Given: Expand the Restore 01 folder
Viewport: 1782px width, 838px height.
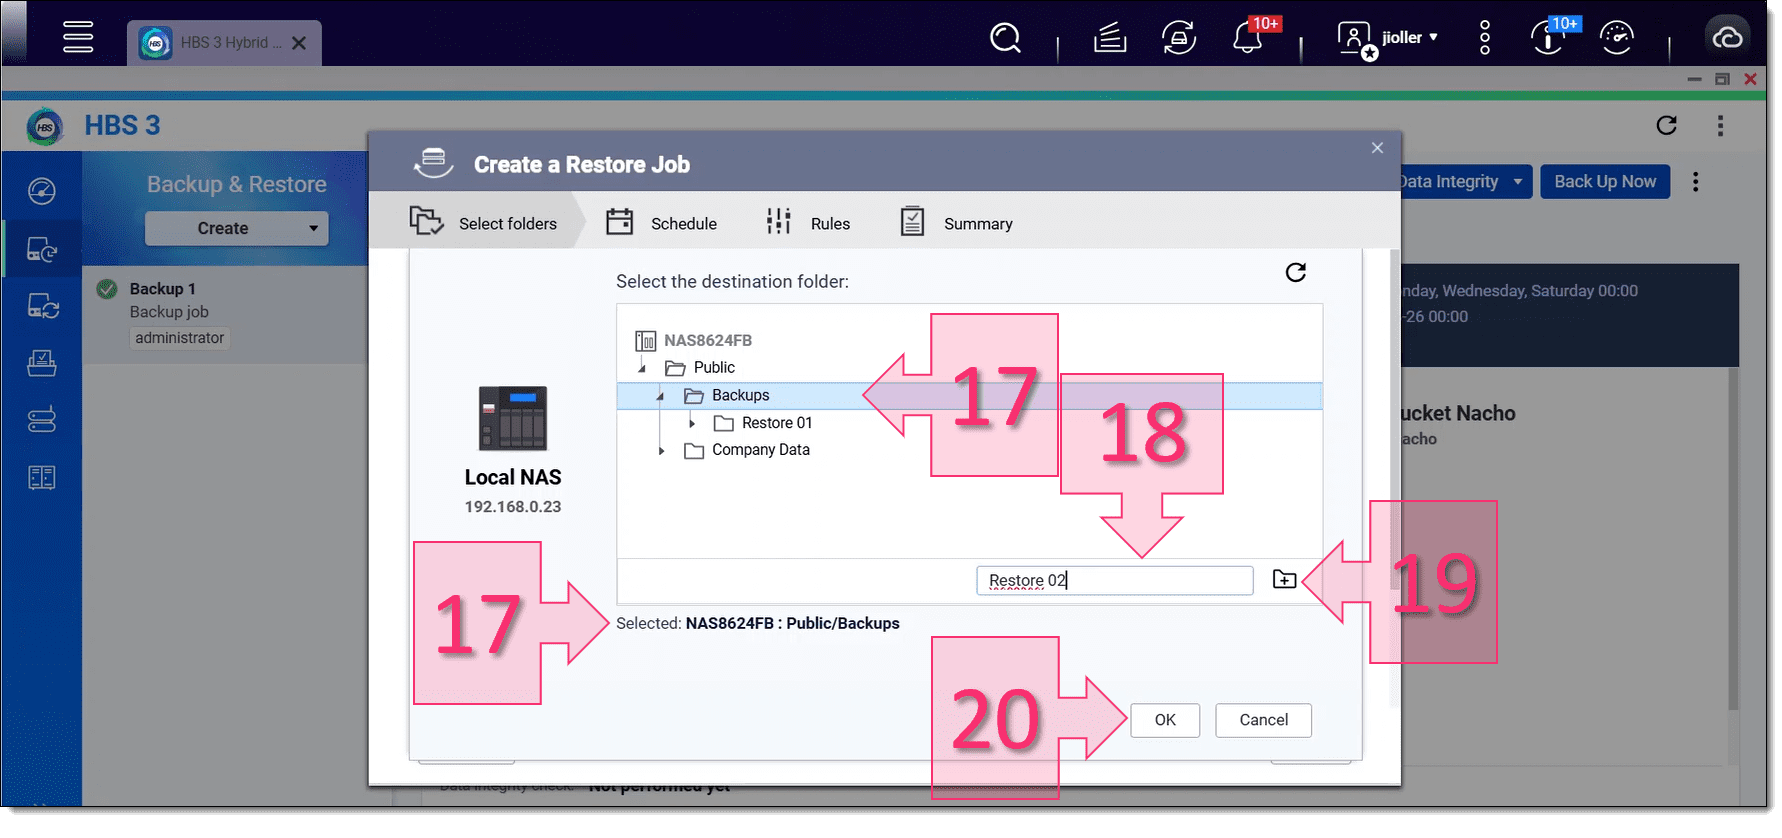Looking at the screenshot, I should click(691, 423).
